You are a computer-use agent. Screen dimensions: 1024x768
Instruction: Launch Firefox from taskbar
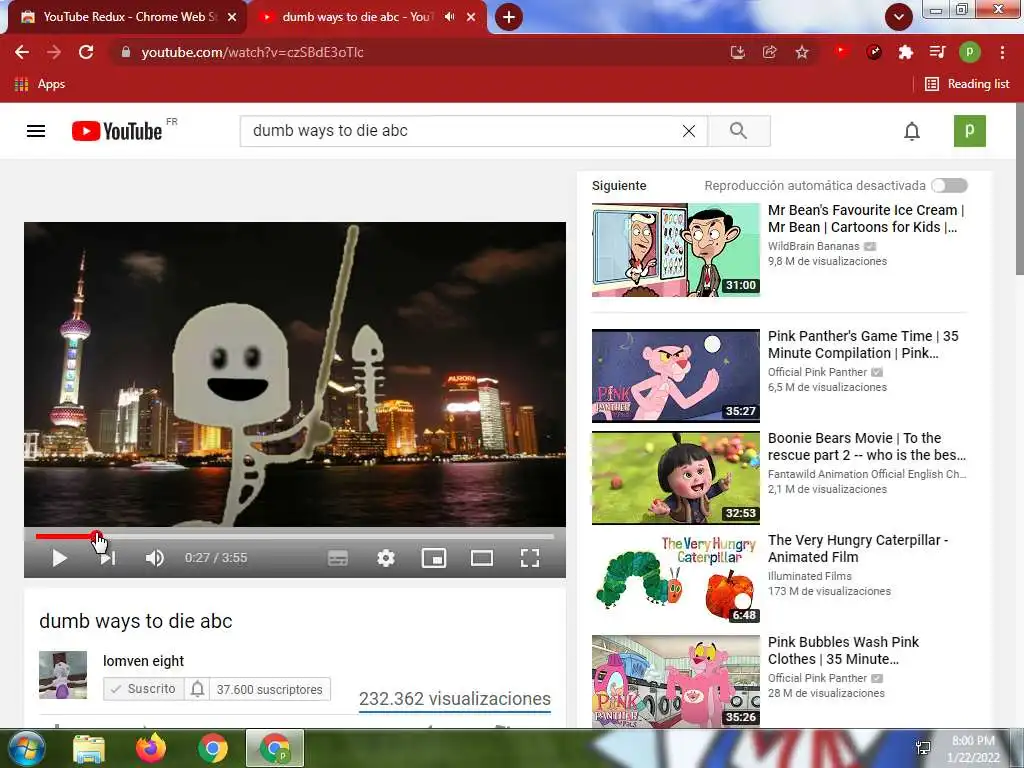click(151, 748)
